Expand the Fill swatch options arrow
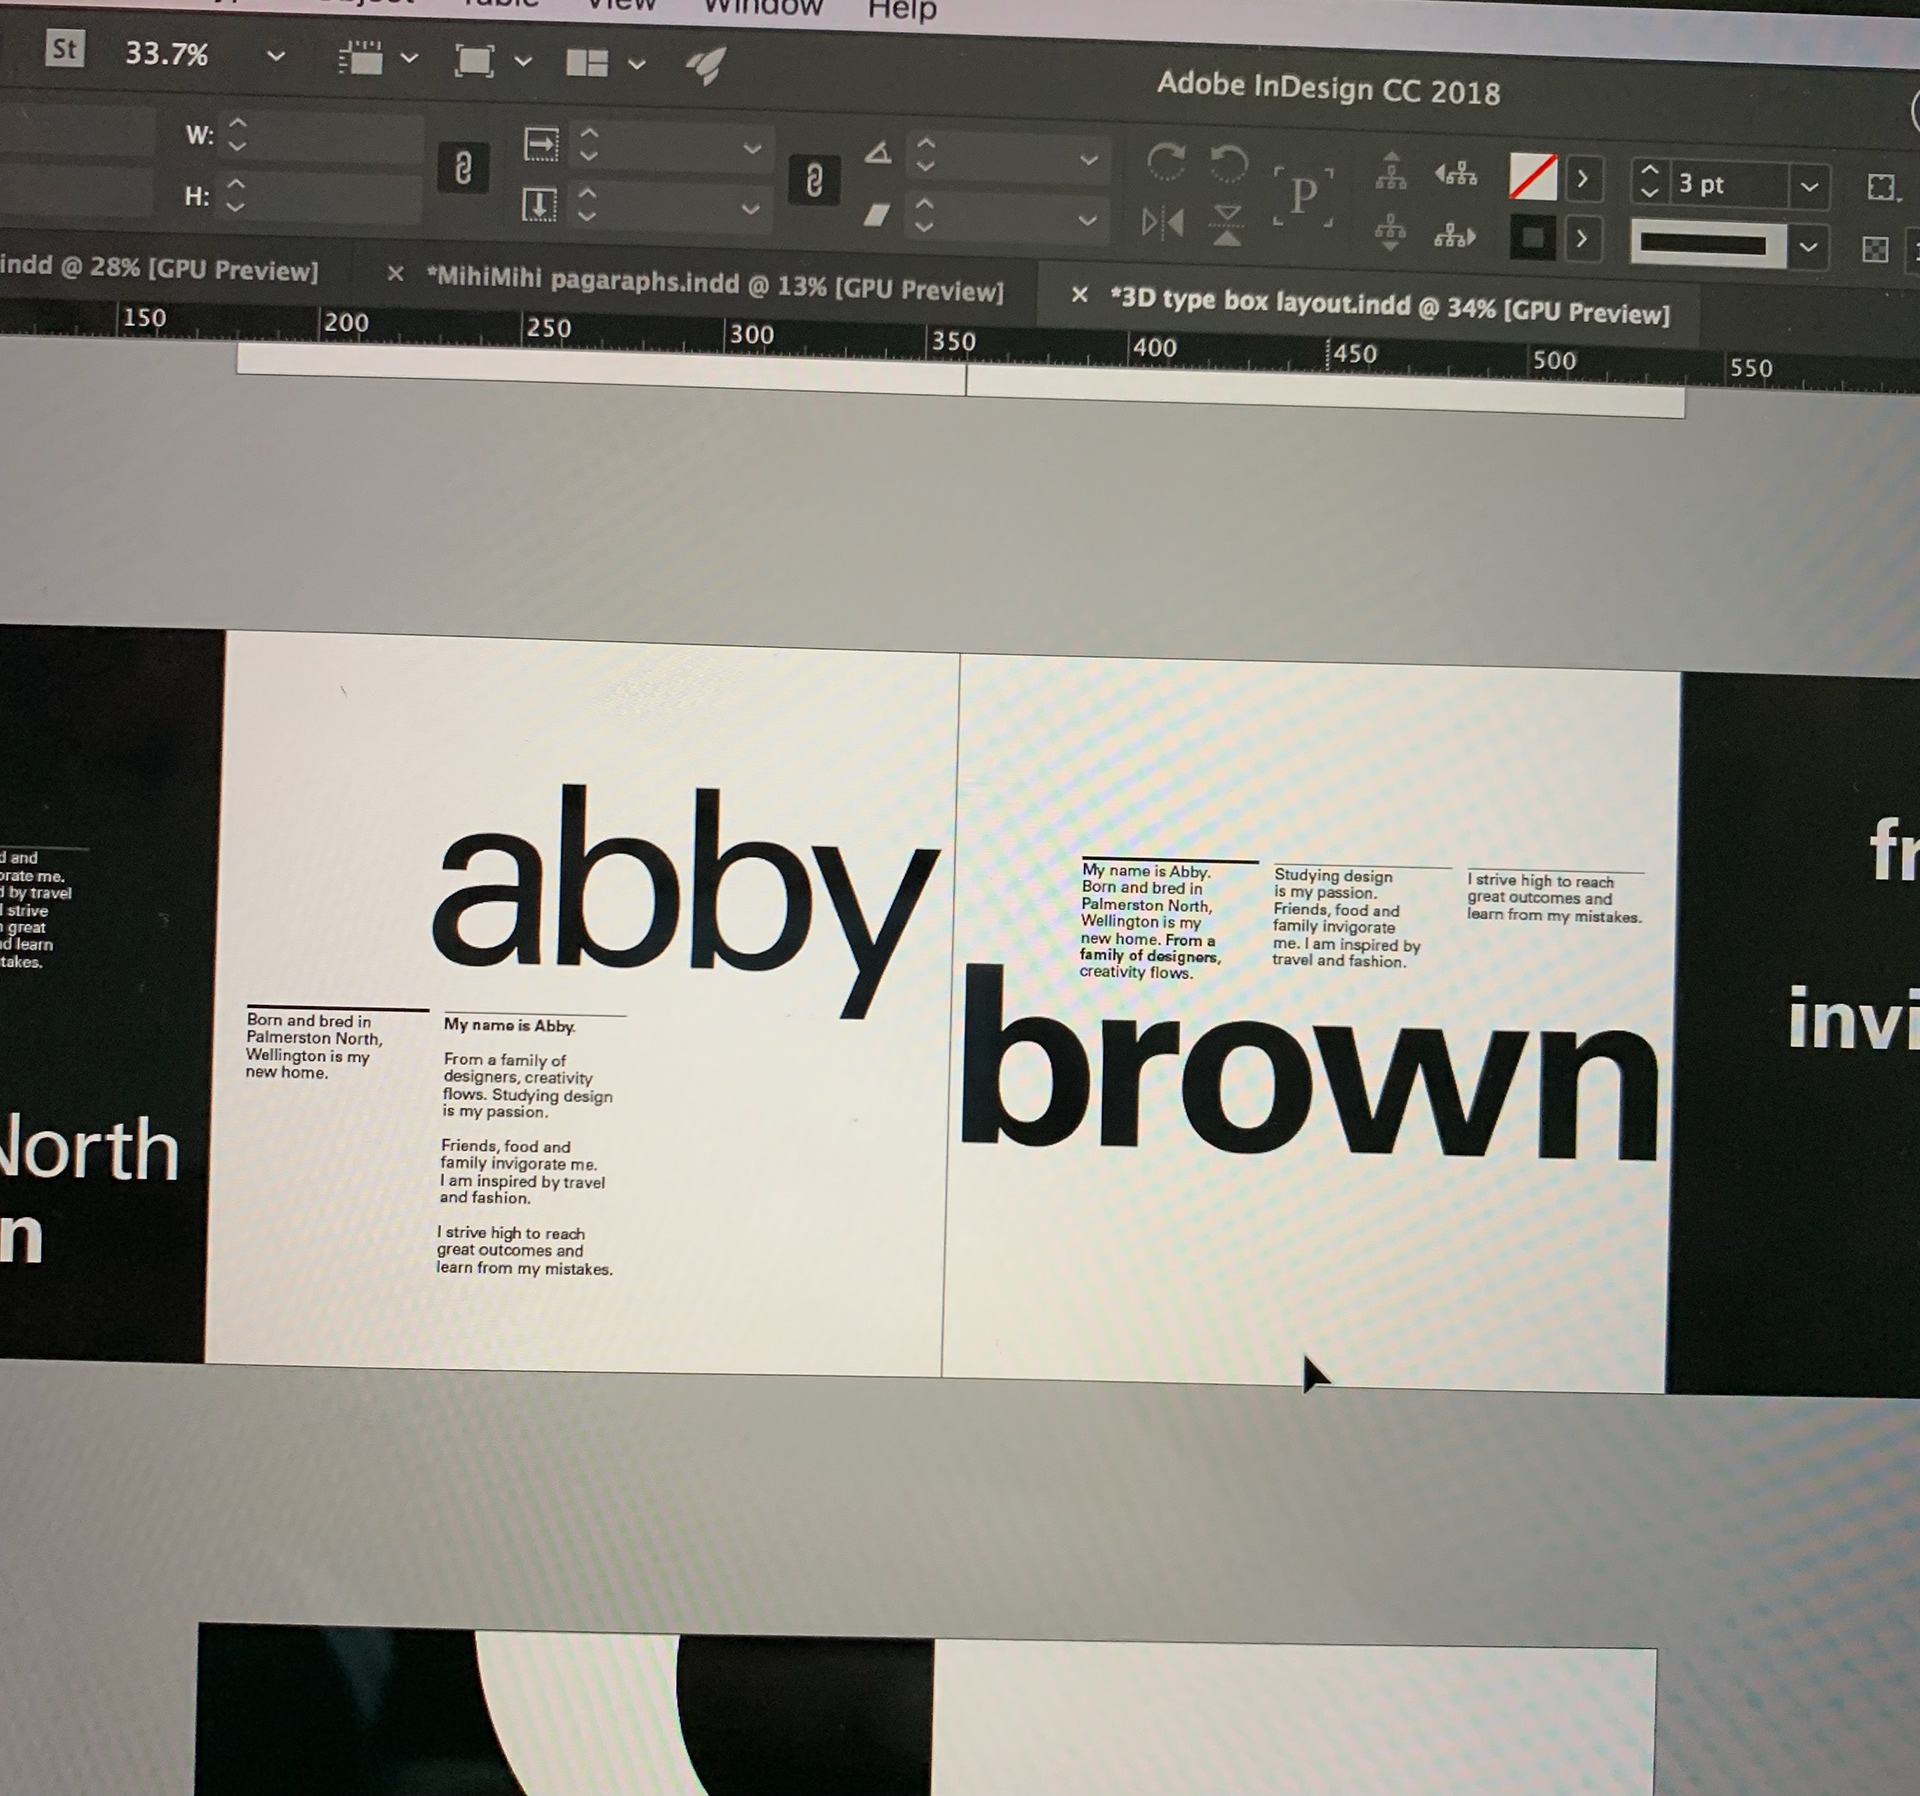Viewport: 1920px width, 1796px height. pyautogui.click(x=1582, y=180)
